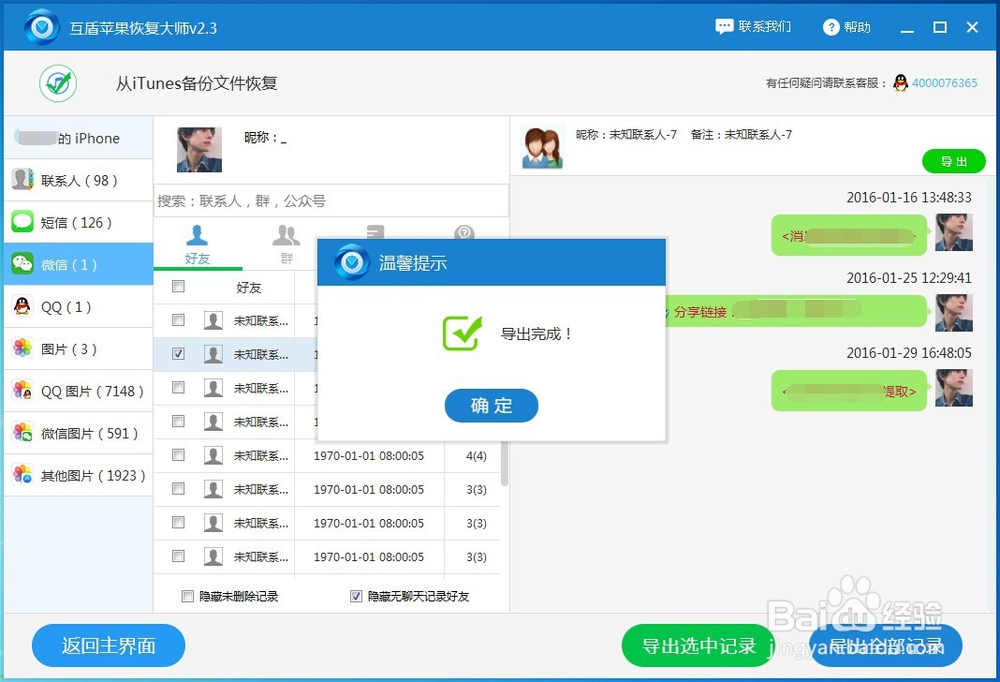Click the 联系我们 chat icon
The height and width of the screenshot is (682, 1000).
tap(724, 27)
